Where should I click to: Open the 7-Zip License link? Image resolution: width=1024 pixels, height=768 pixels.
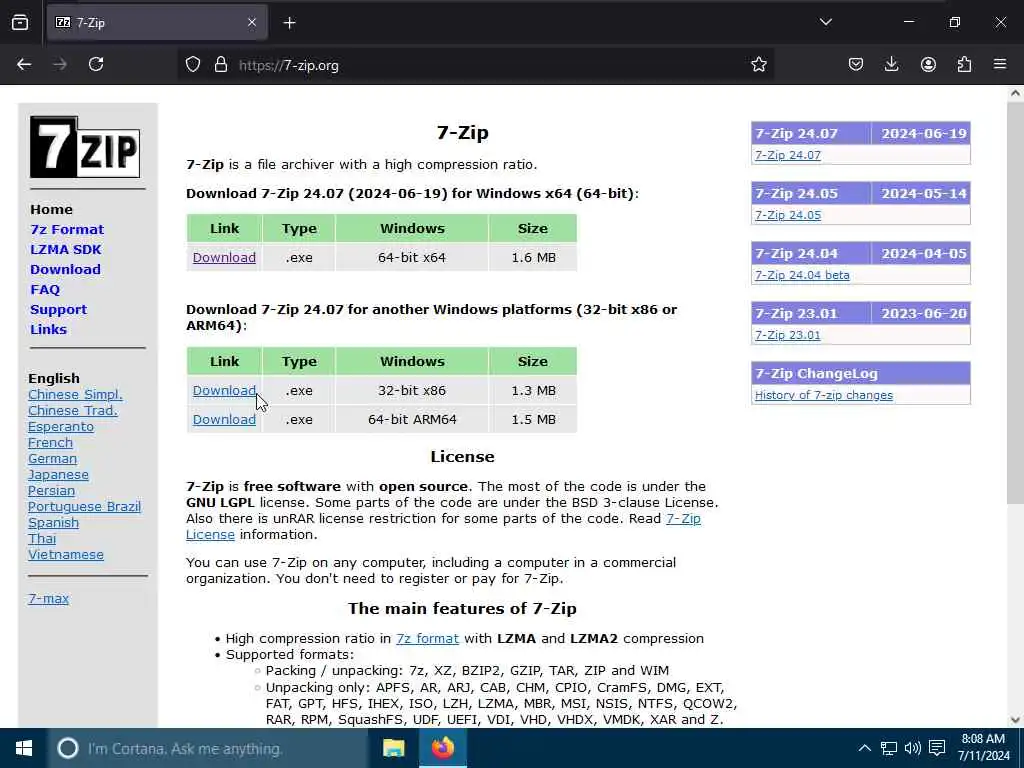pos(443,526)
